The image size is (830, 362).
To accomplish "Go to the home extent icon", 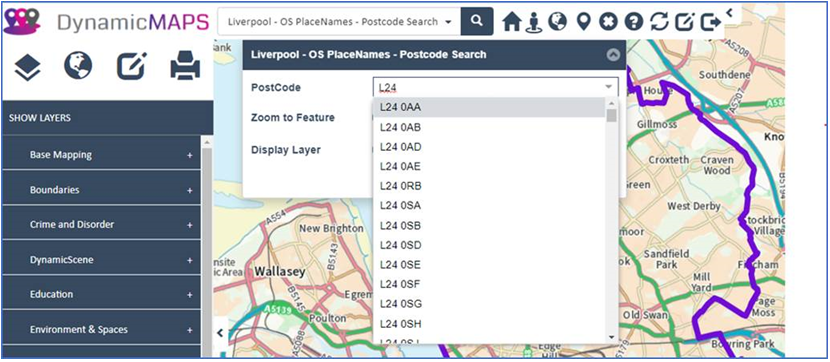I will 512,22.
